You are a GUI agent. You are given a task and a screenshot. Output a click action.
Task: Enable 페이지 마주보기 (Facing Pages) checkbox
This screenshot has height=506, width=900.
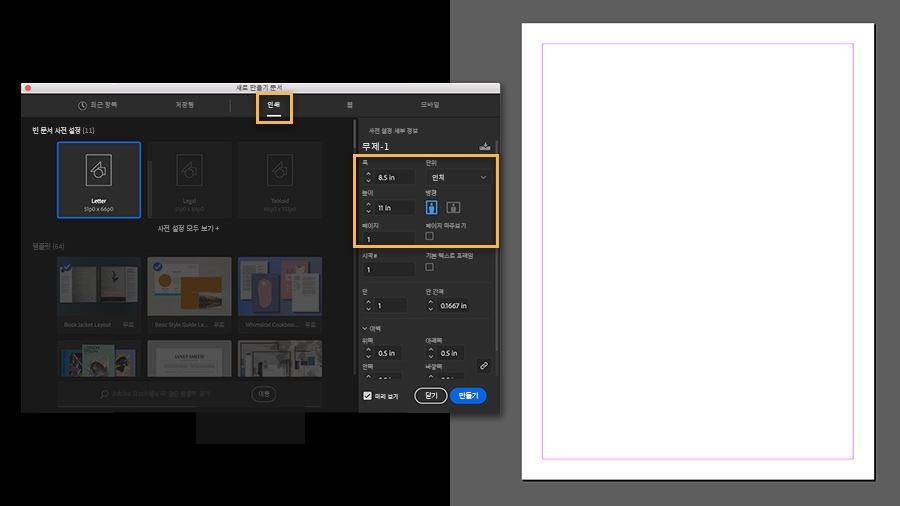click(x=429, y=236)
